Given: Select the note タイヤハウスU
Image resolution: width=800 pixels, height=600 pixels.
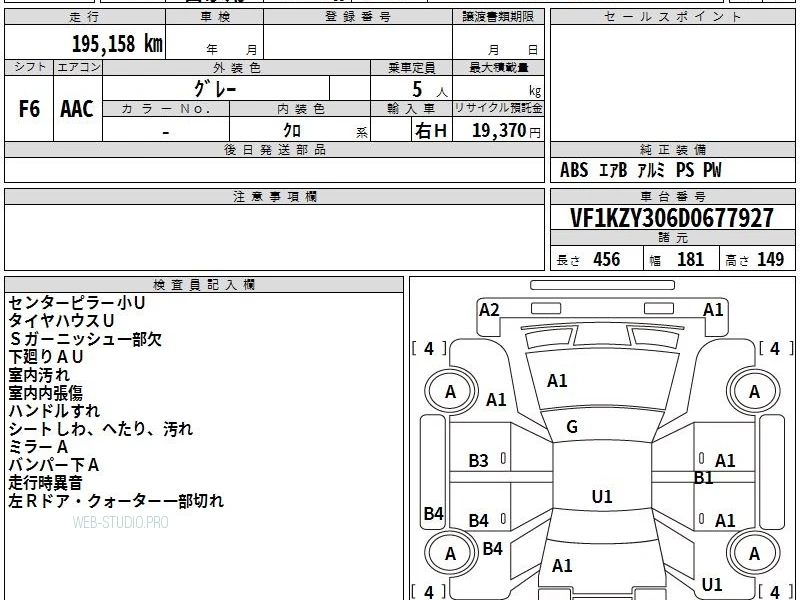Looking at the screenshot, I should pos(61,321).
